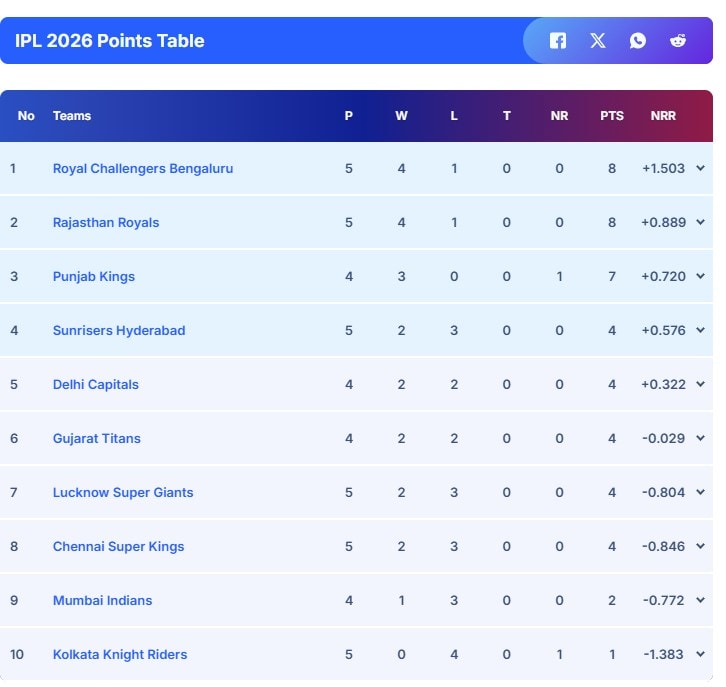The width and height of the screenshot is (726, 687).
Task: Expand Rajasthan Royals row chevron
Action: [700, 223]
